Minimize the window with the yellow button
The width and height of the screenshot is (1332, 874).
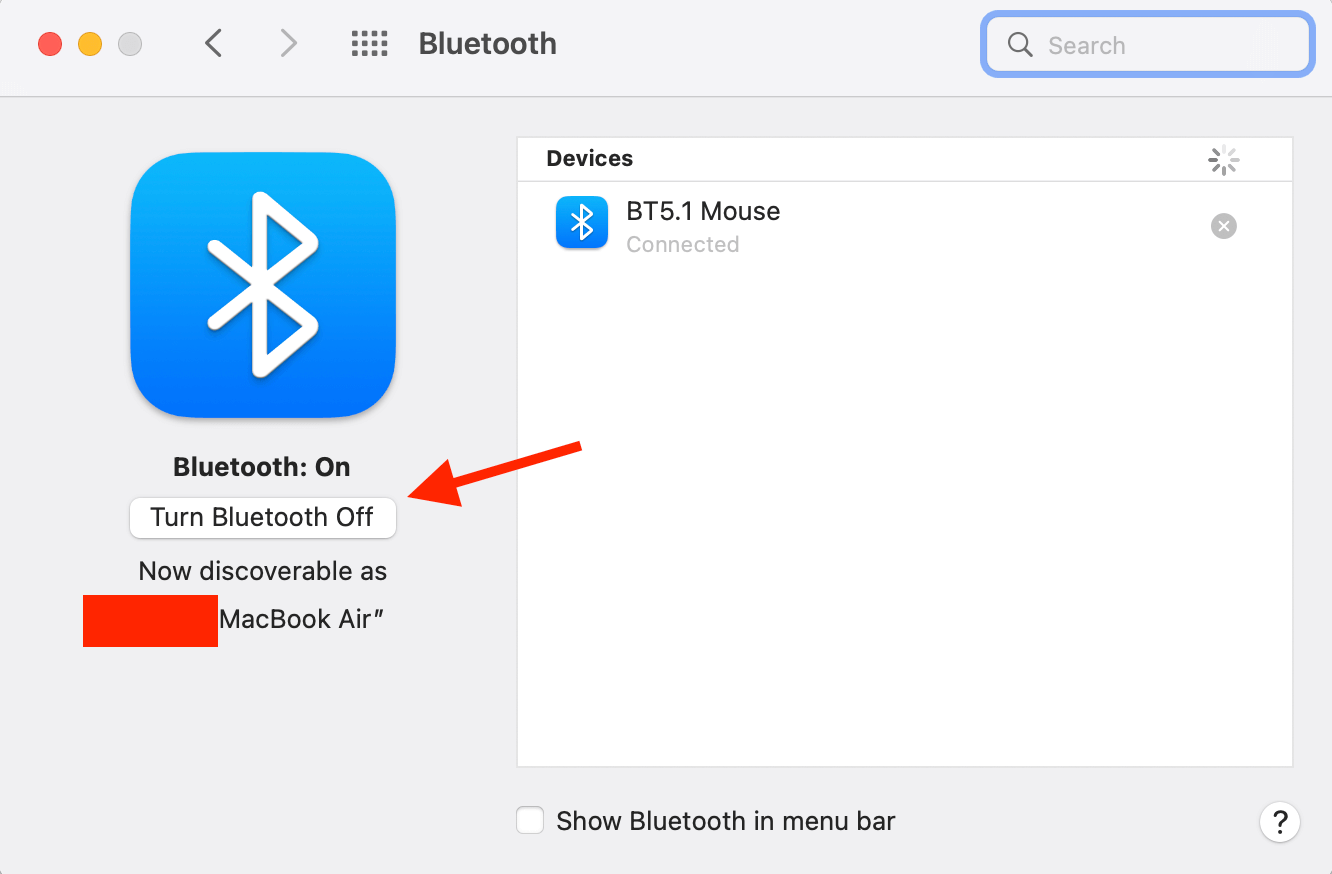90,44
